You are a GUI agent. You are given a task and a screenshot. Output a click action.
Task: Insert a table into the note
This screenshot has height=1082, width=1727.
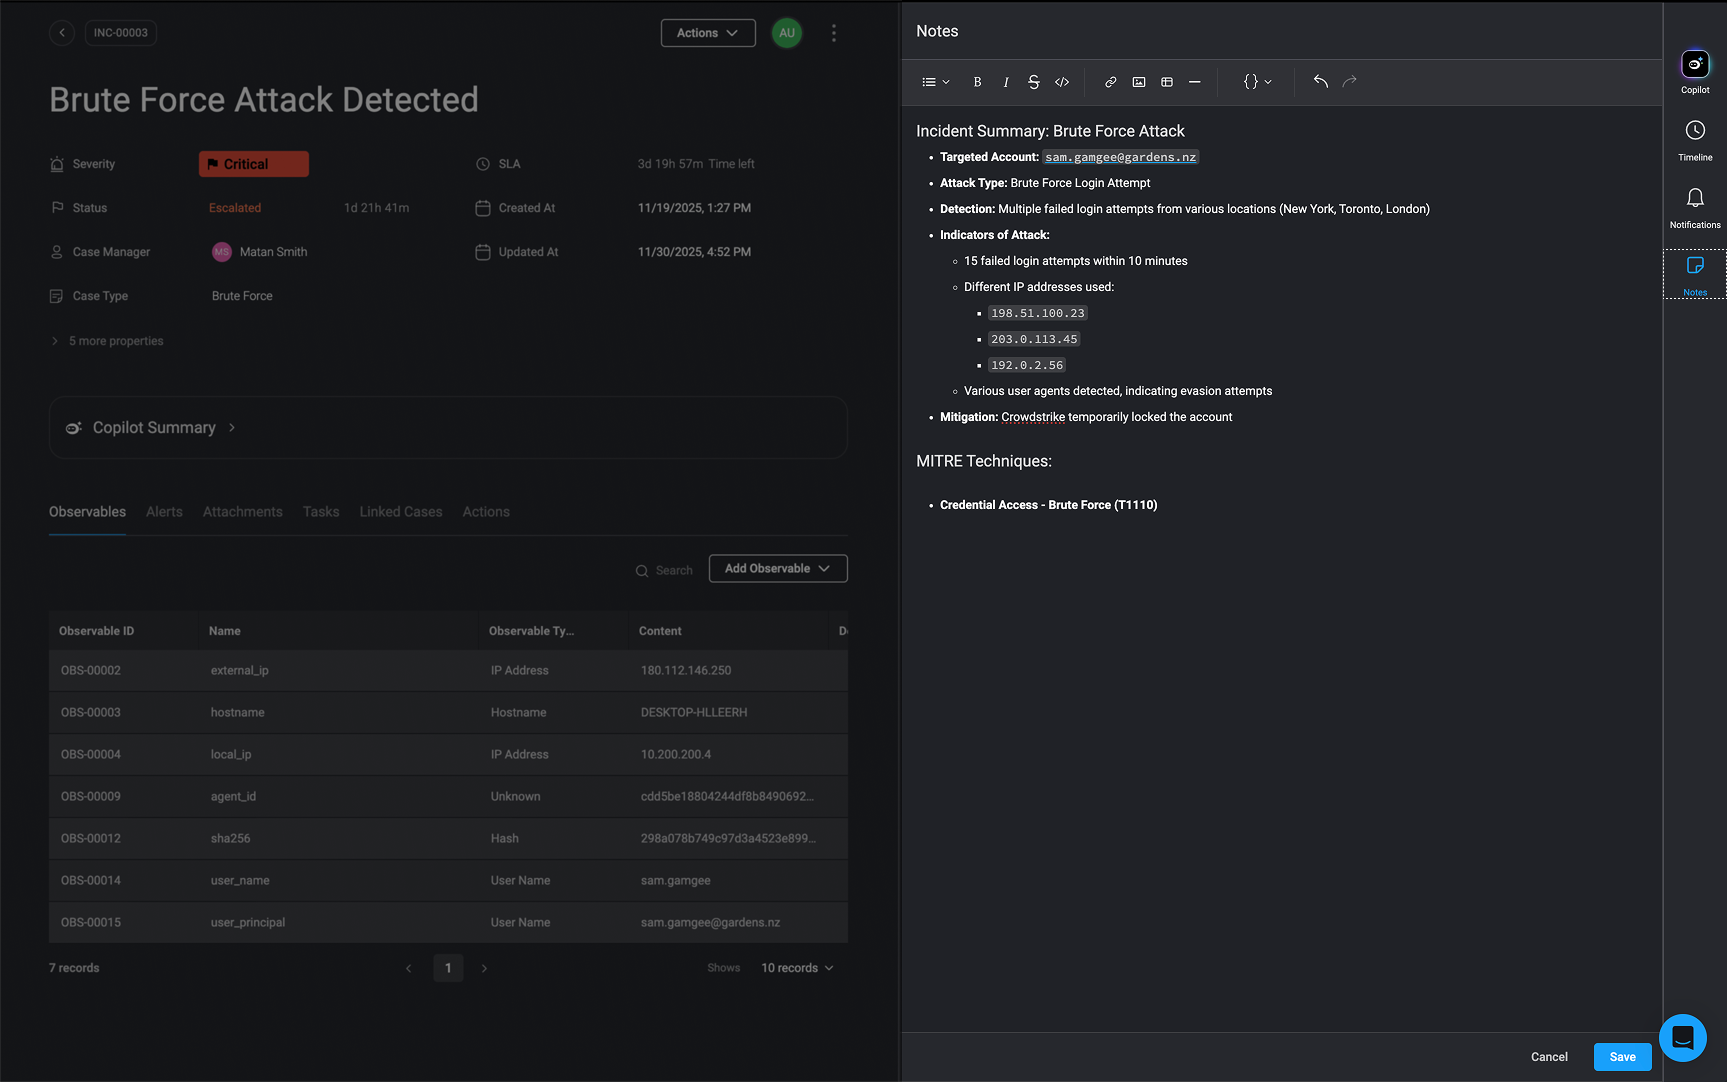click(1166, 82)
